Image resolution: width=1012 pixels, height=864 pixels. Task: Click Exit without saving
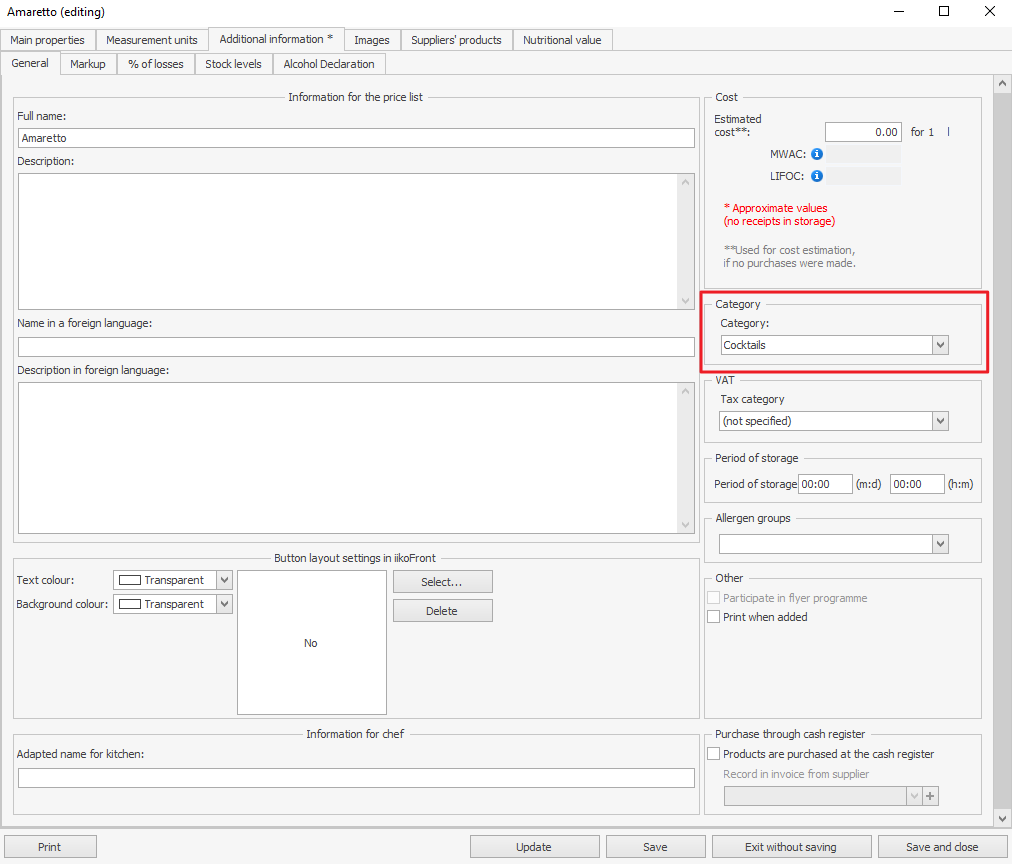(791, 847)
